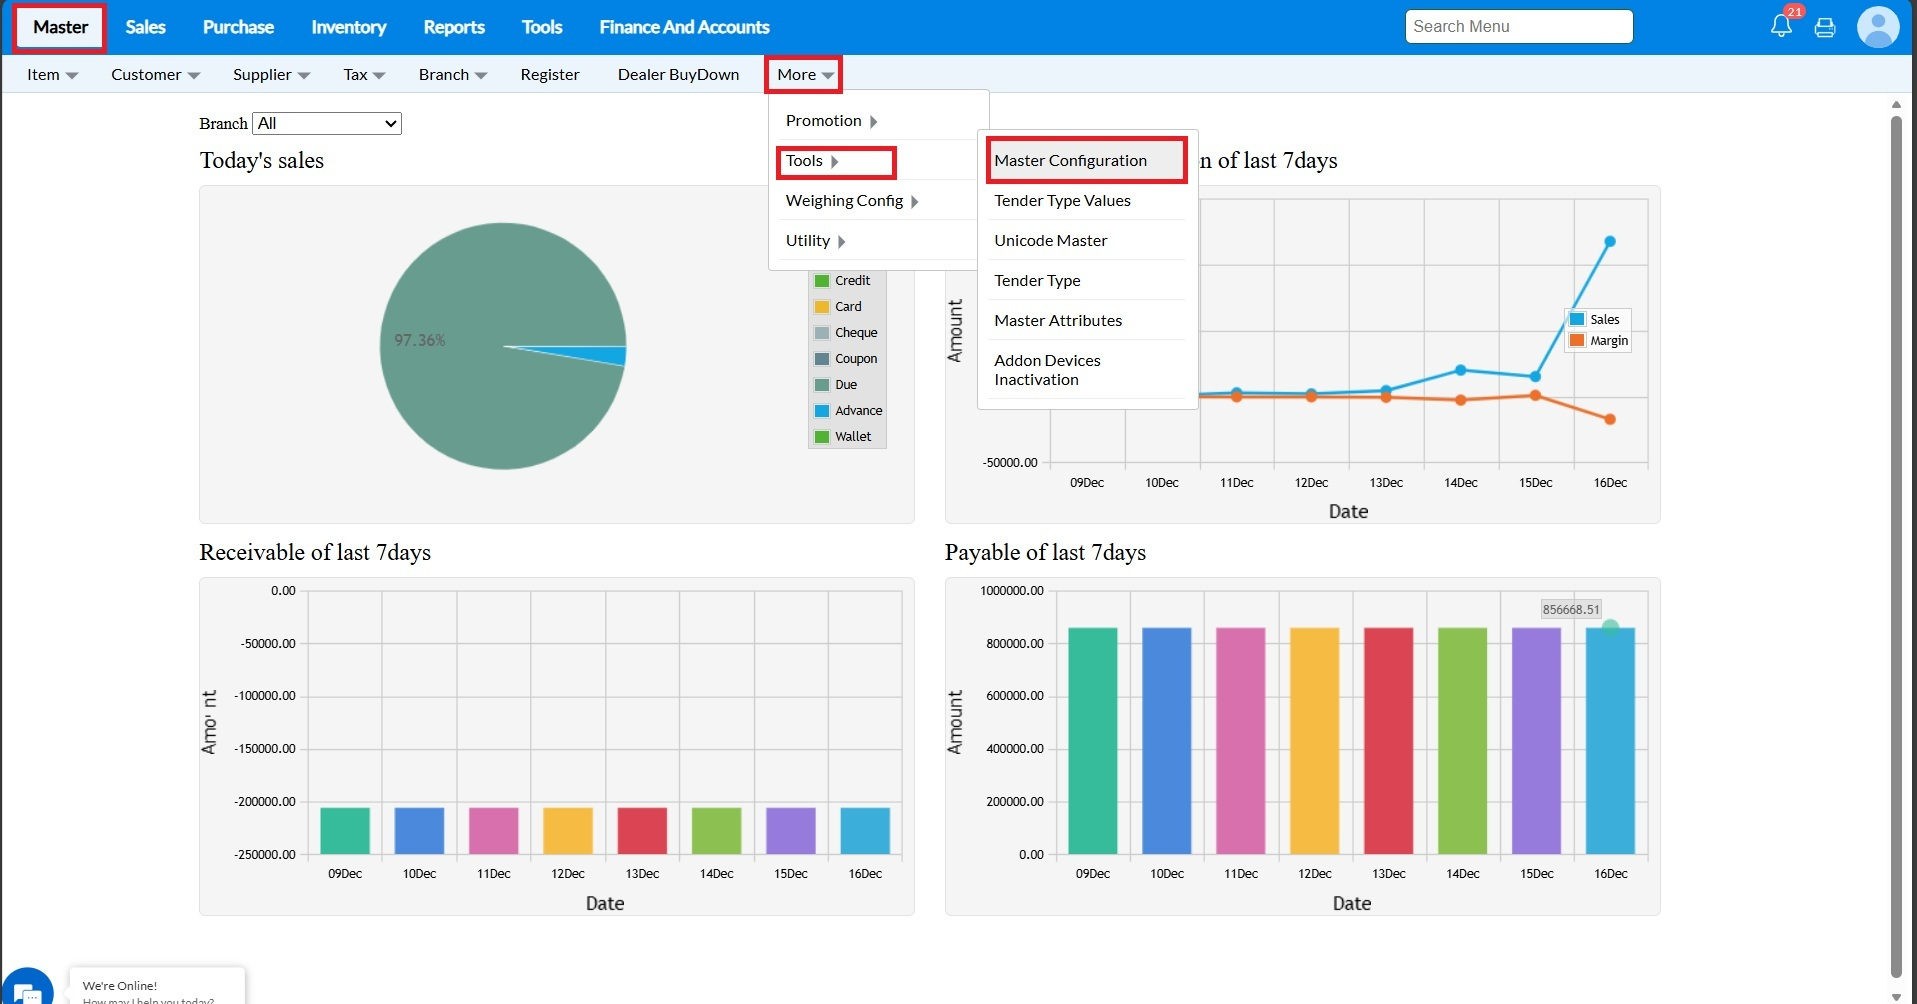Click the scroll down arrow of page scrollbar

point(1896,996)
